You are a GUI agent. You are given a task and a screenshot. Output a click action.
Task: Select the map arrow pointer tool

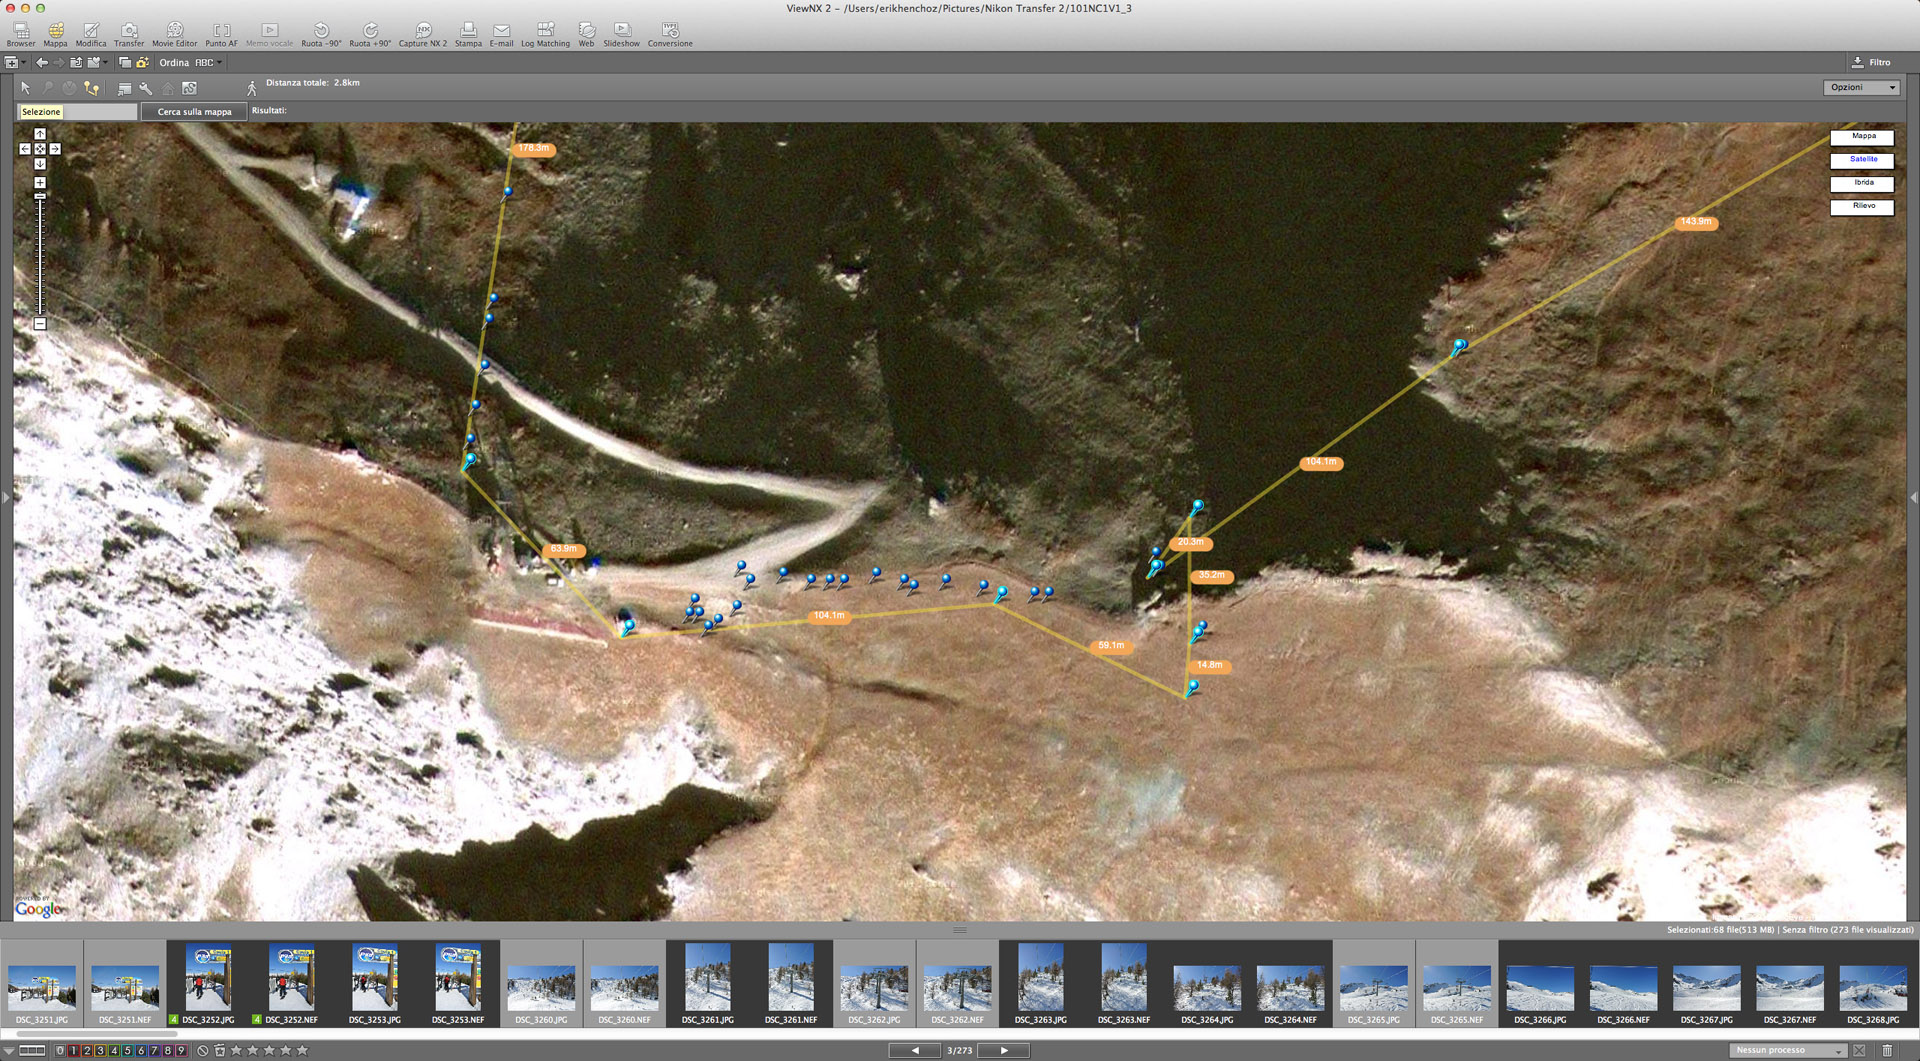(x=25, y=88)
